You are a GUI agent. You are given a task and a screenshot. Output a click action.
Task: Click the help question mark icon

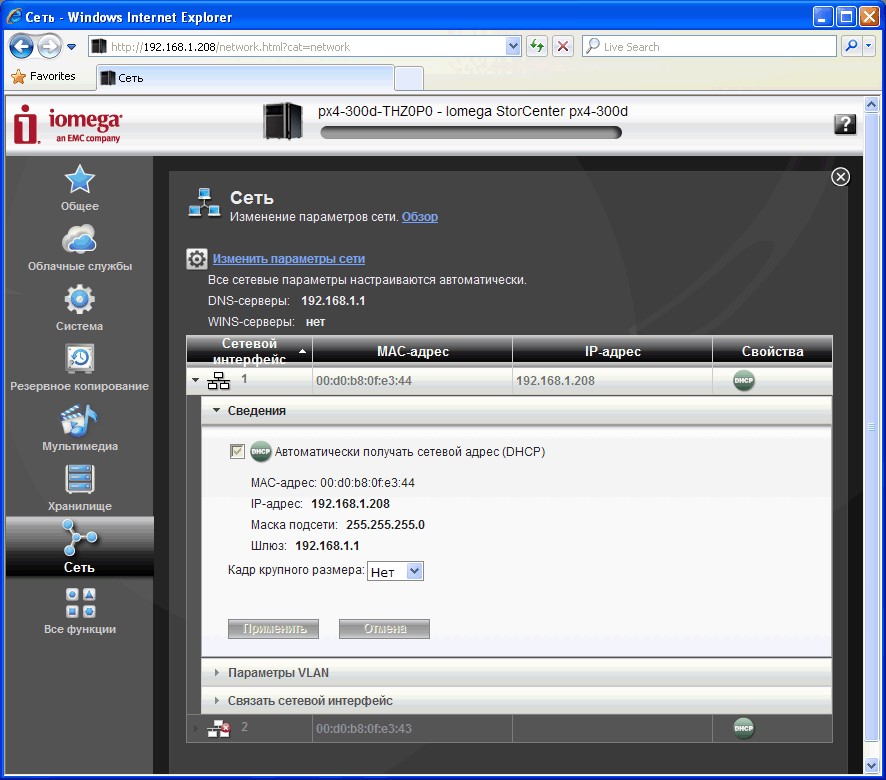point(844,124)
